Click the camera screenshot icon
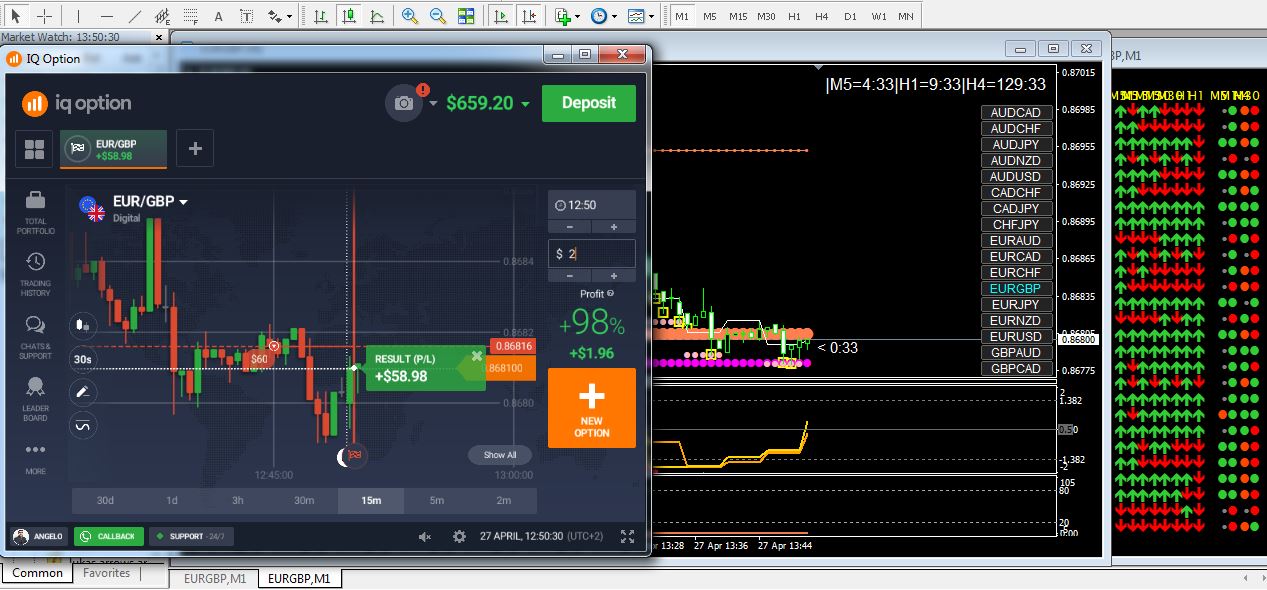Image resolution: width=1267 pixels, height=590 pixels. point(404,103)
